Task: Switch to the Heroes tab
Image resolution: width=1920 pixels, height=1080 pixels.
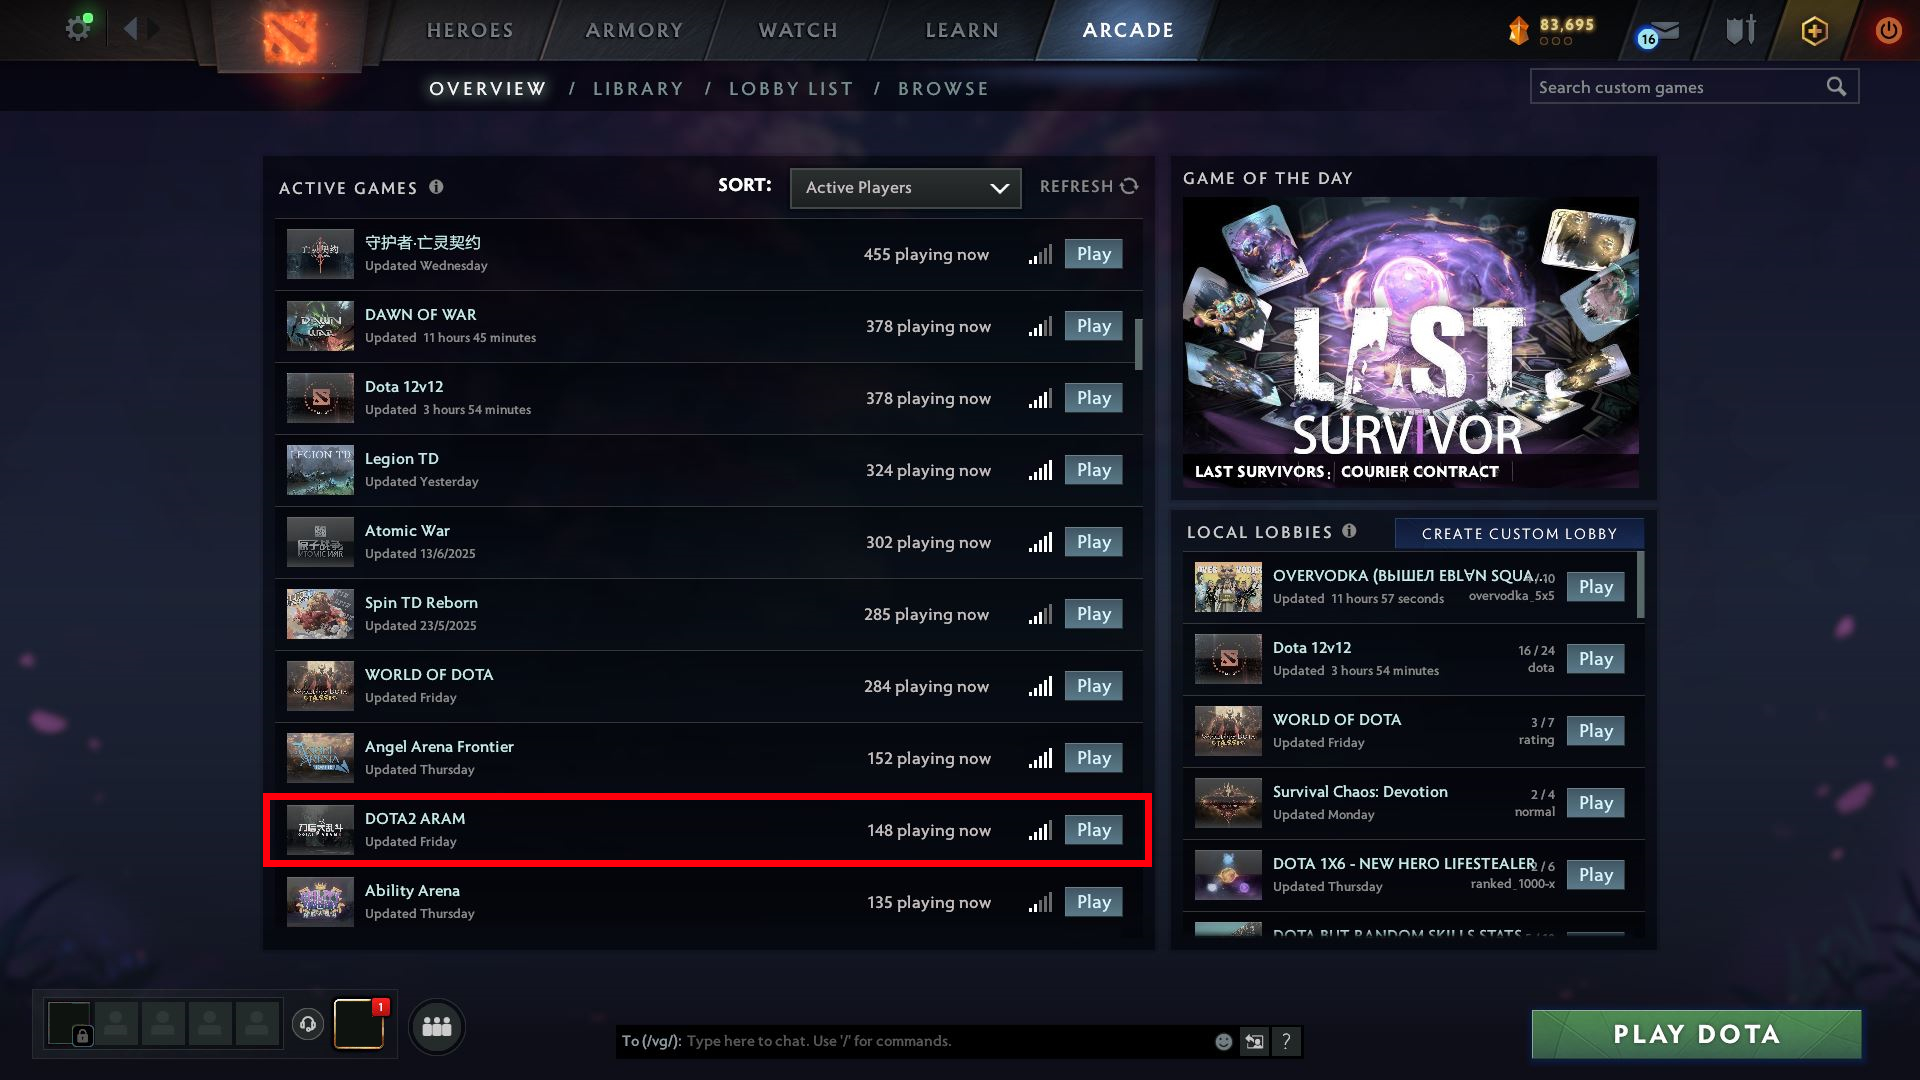Action: 470,30
